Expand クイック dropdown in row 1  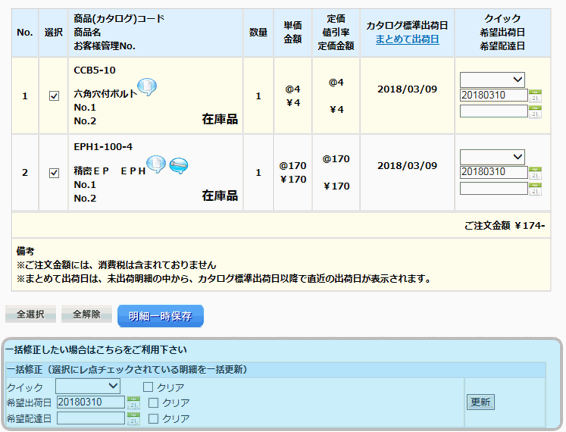pyautogui.click(x=492, y=80)
